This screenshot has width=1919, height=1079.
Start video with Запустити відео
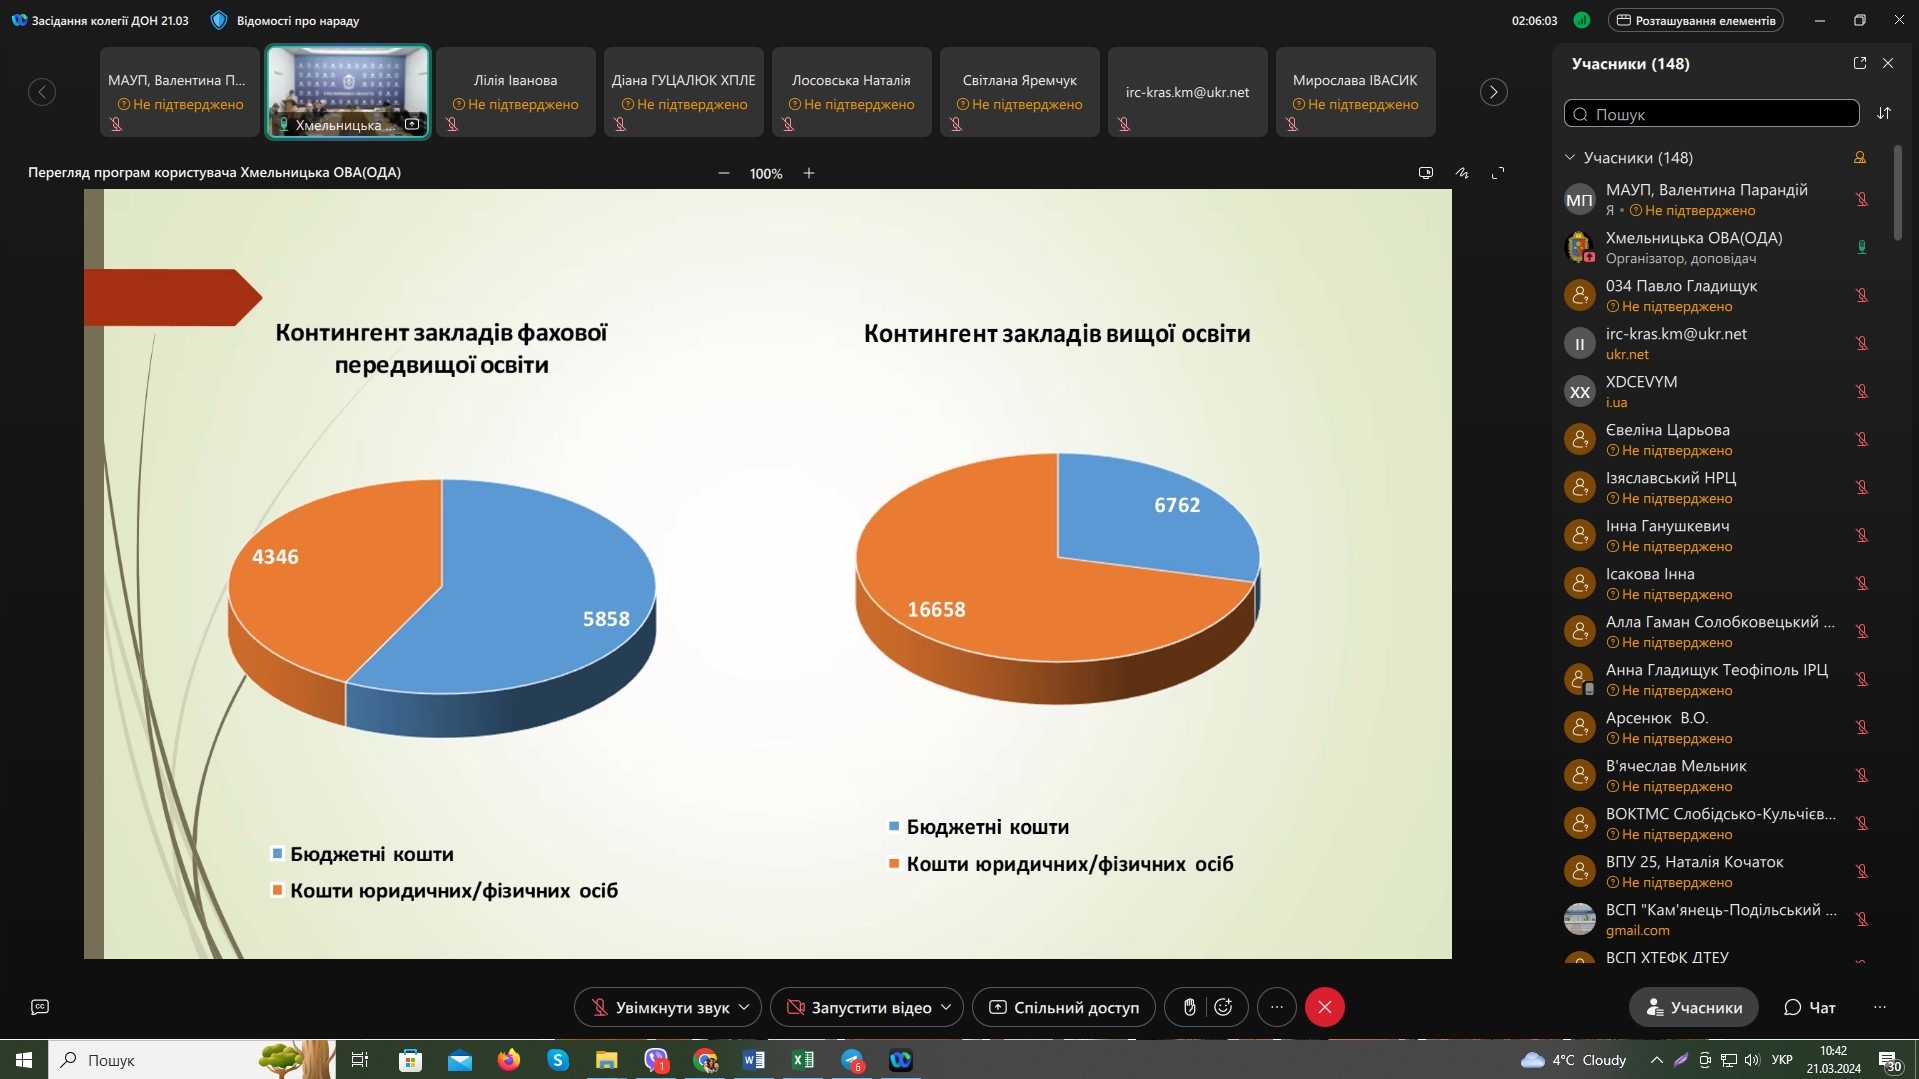(859, 1007)
